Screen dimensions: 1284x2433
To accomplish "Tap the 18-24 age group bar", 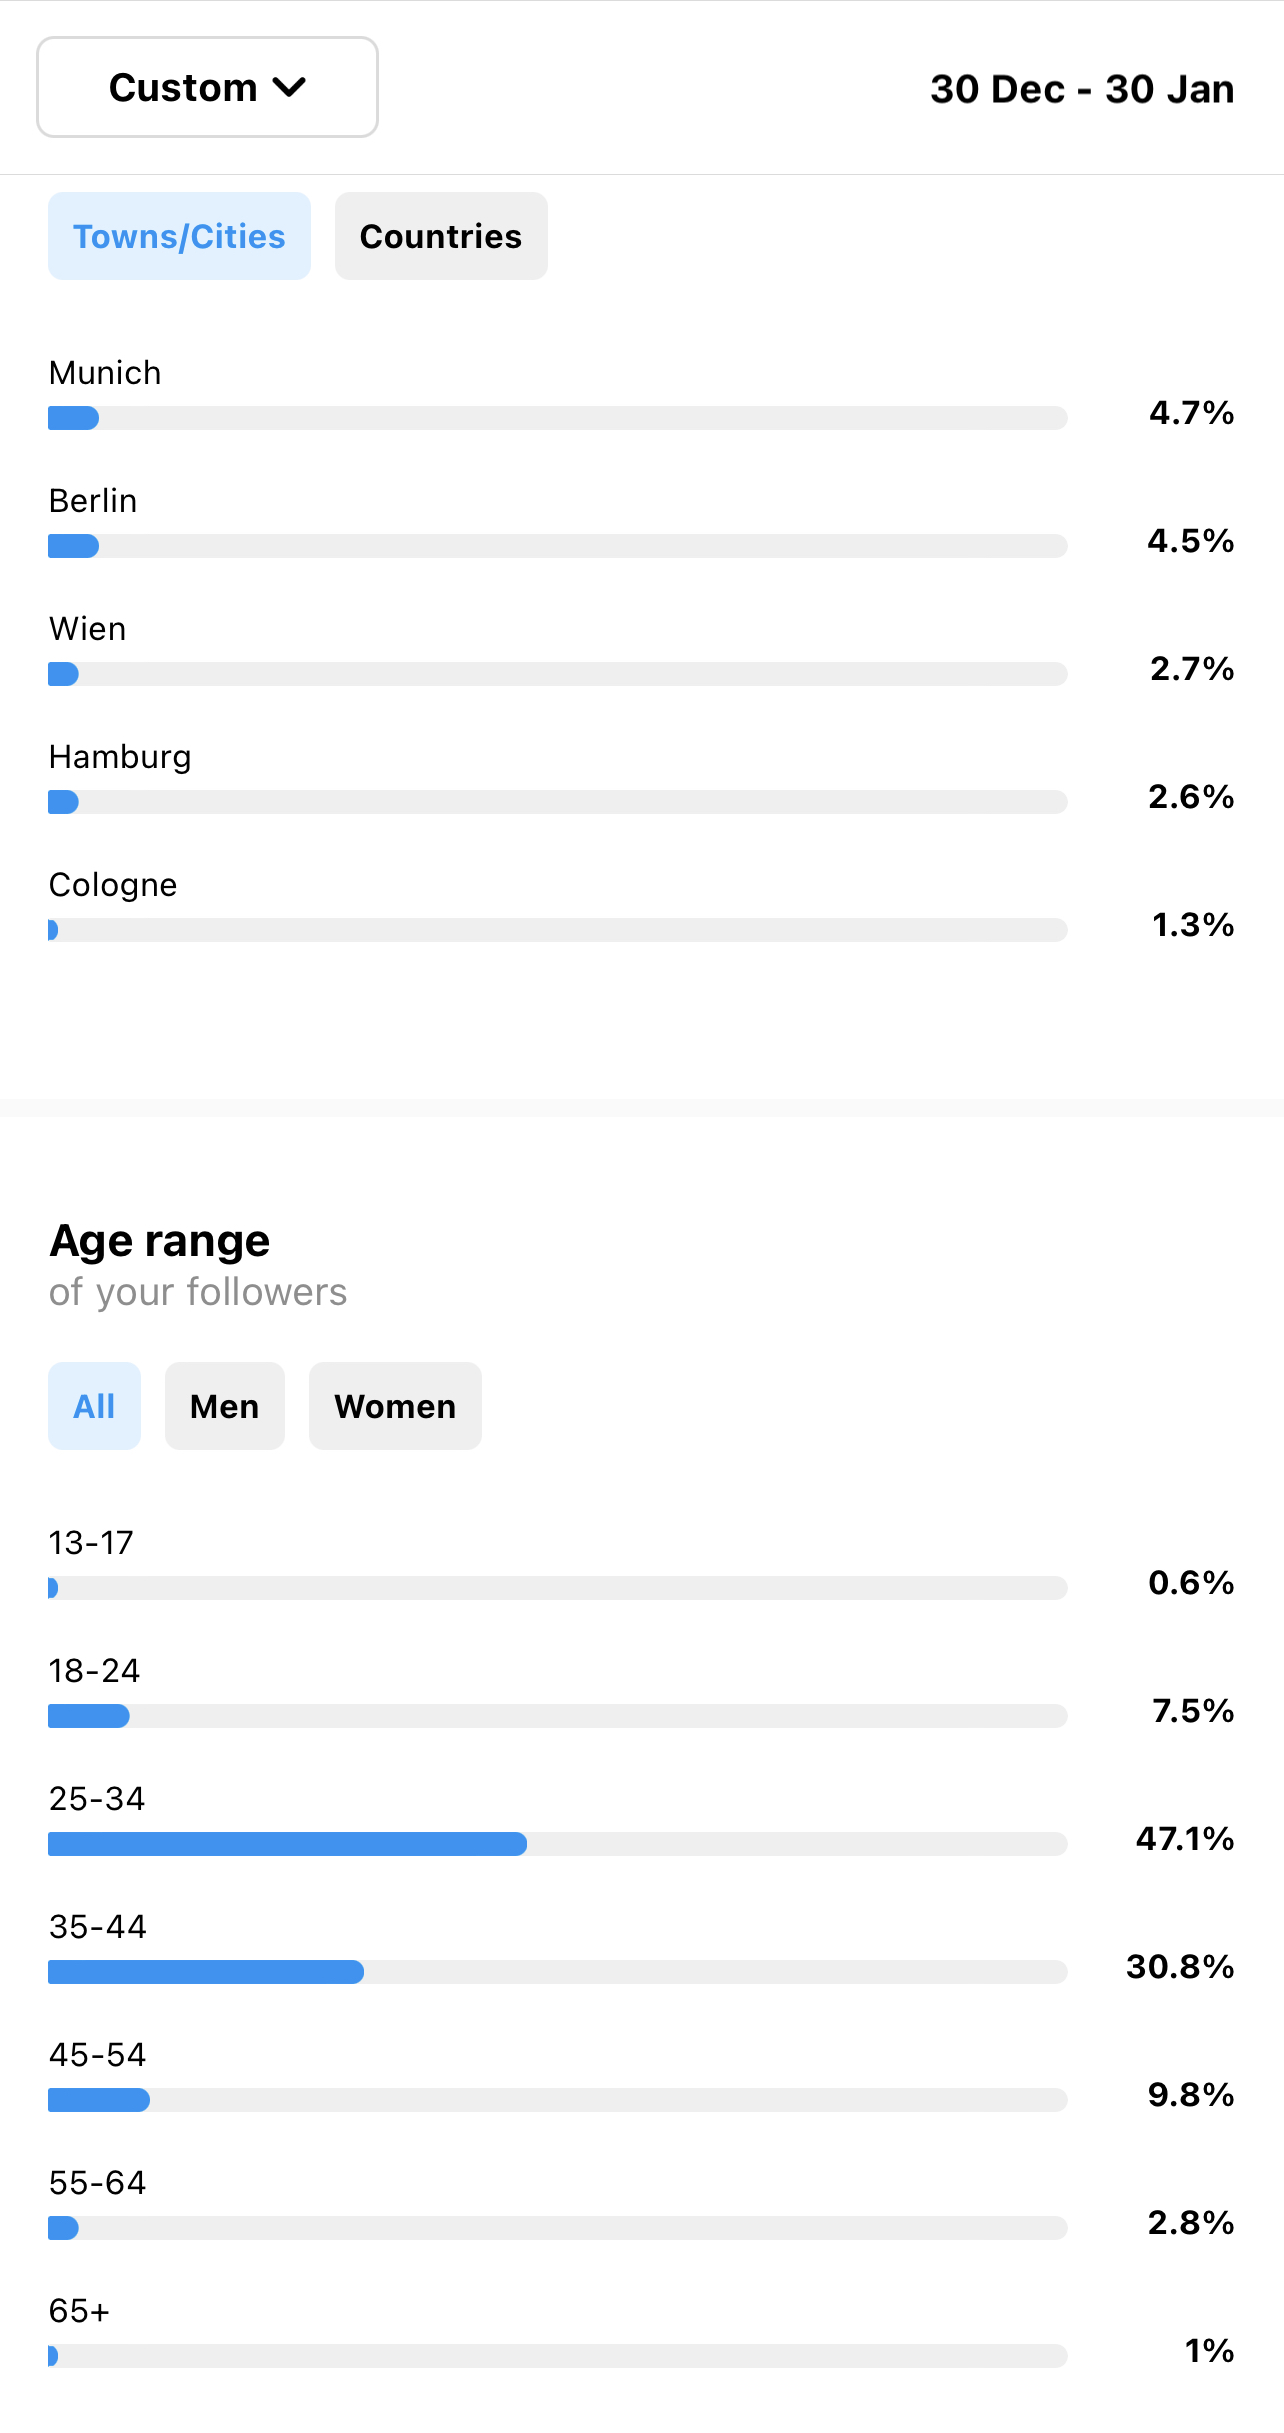I will [557, 1716].
